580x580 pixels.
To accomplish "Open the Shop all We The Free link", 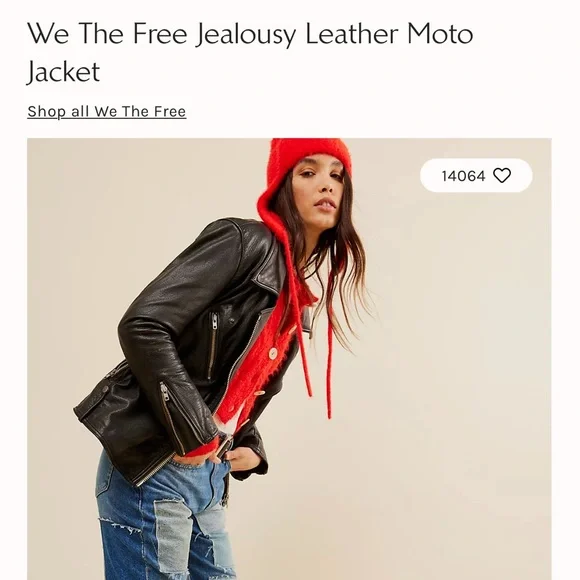I will click(107, 111).
